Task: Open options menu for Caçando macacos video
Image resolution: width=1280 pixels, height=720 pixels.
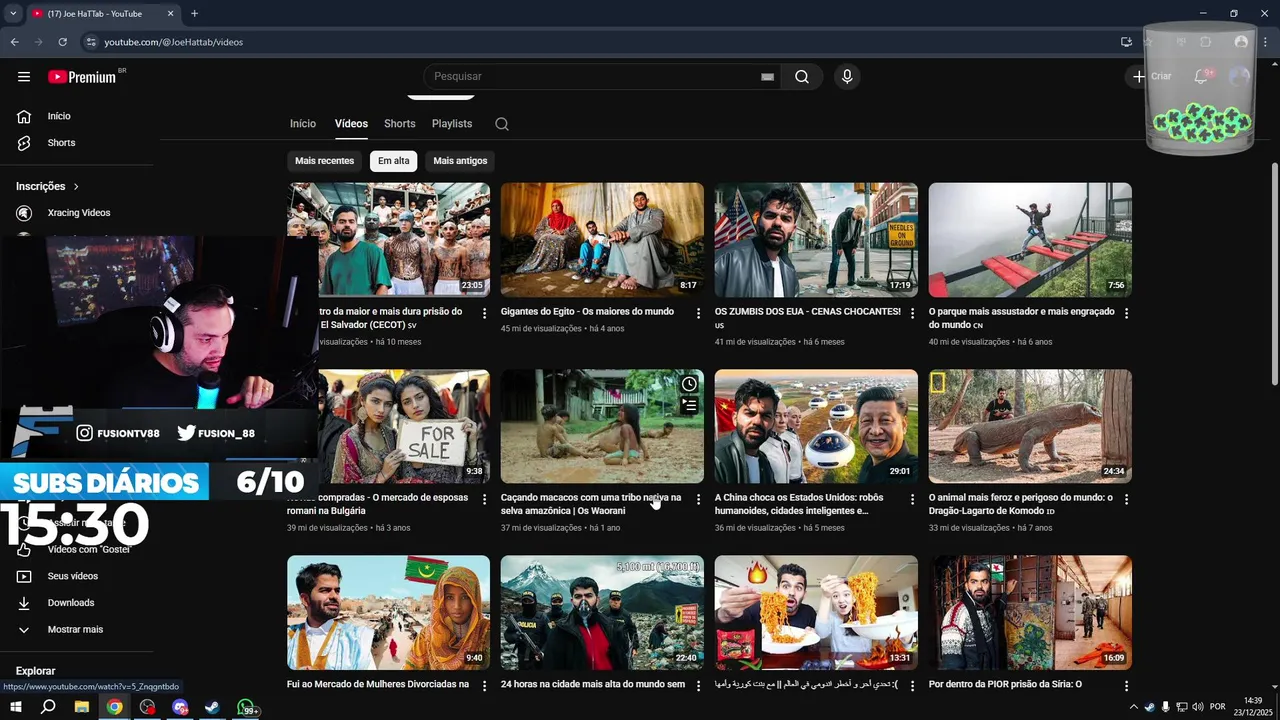Action: (698, 499)
